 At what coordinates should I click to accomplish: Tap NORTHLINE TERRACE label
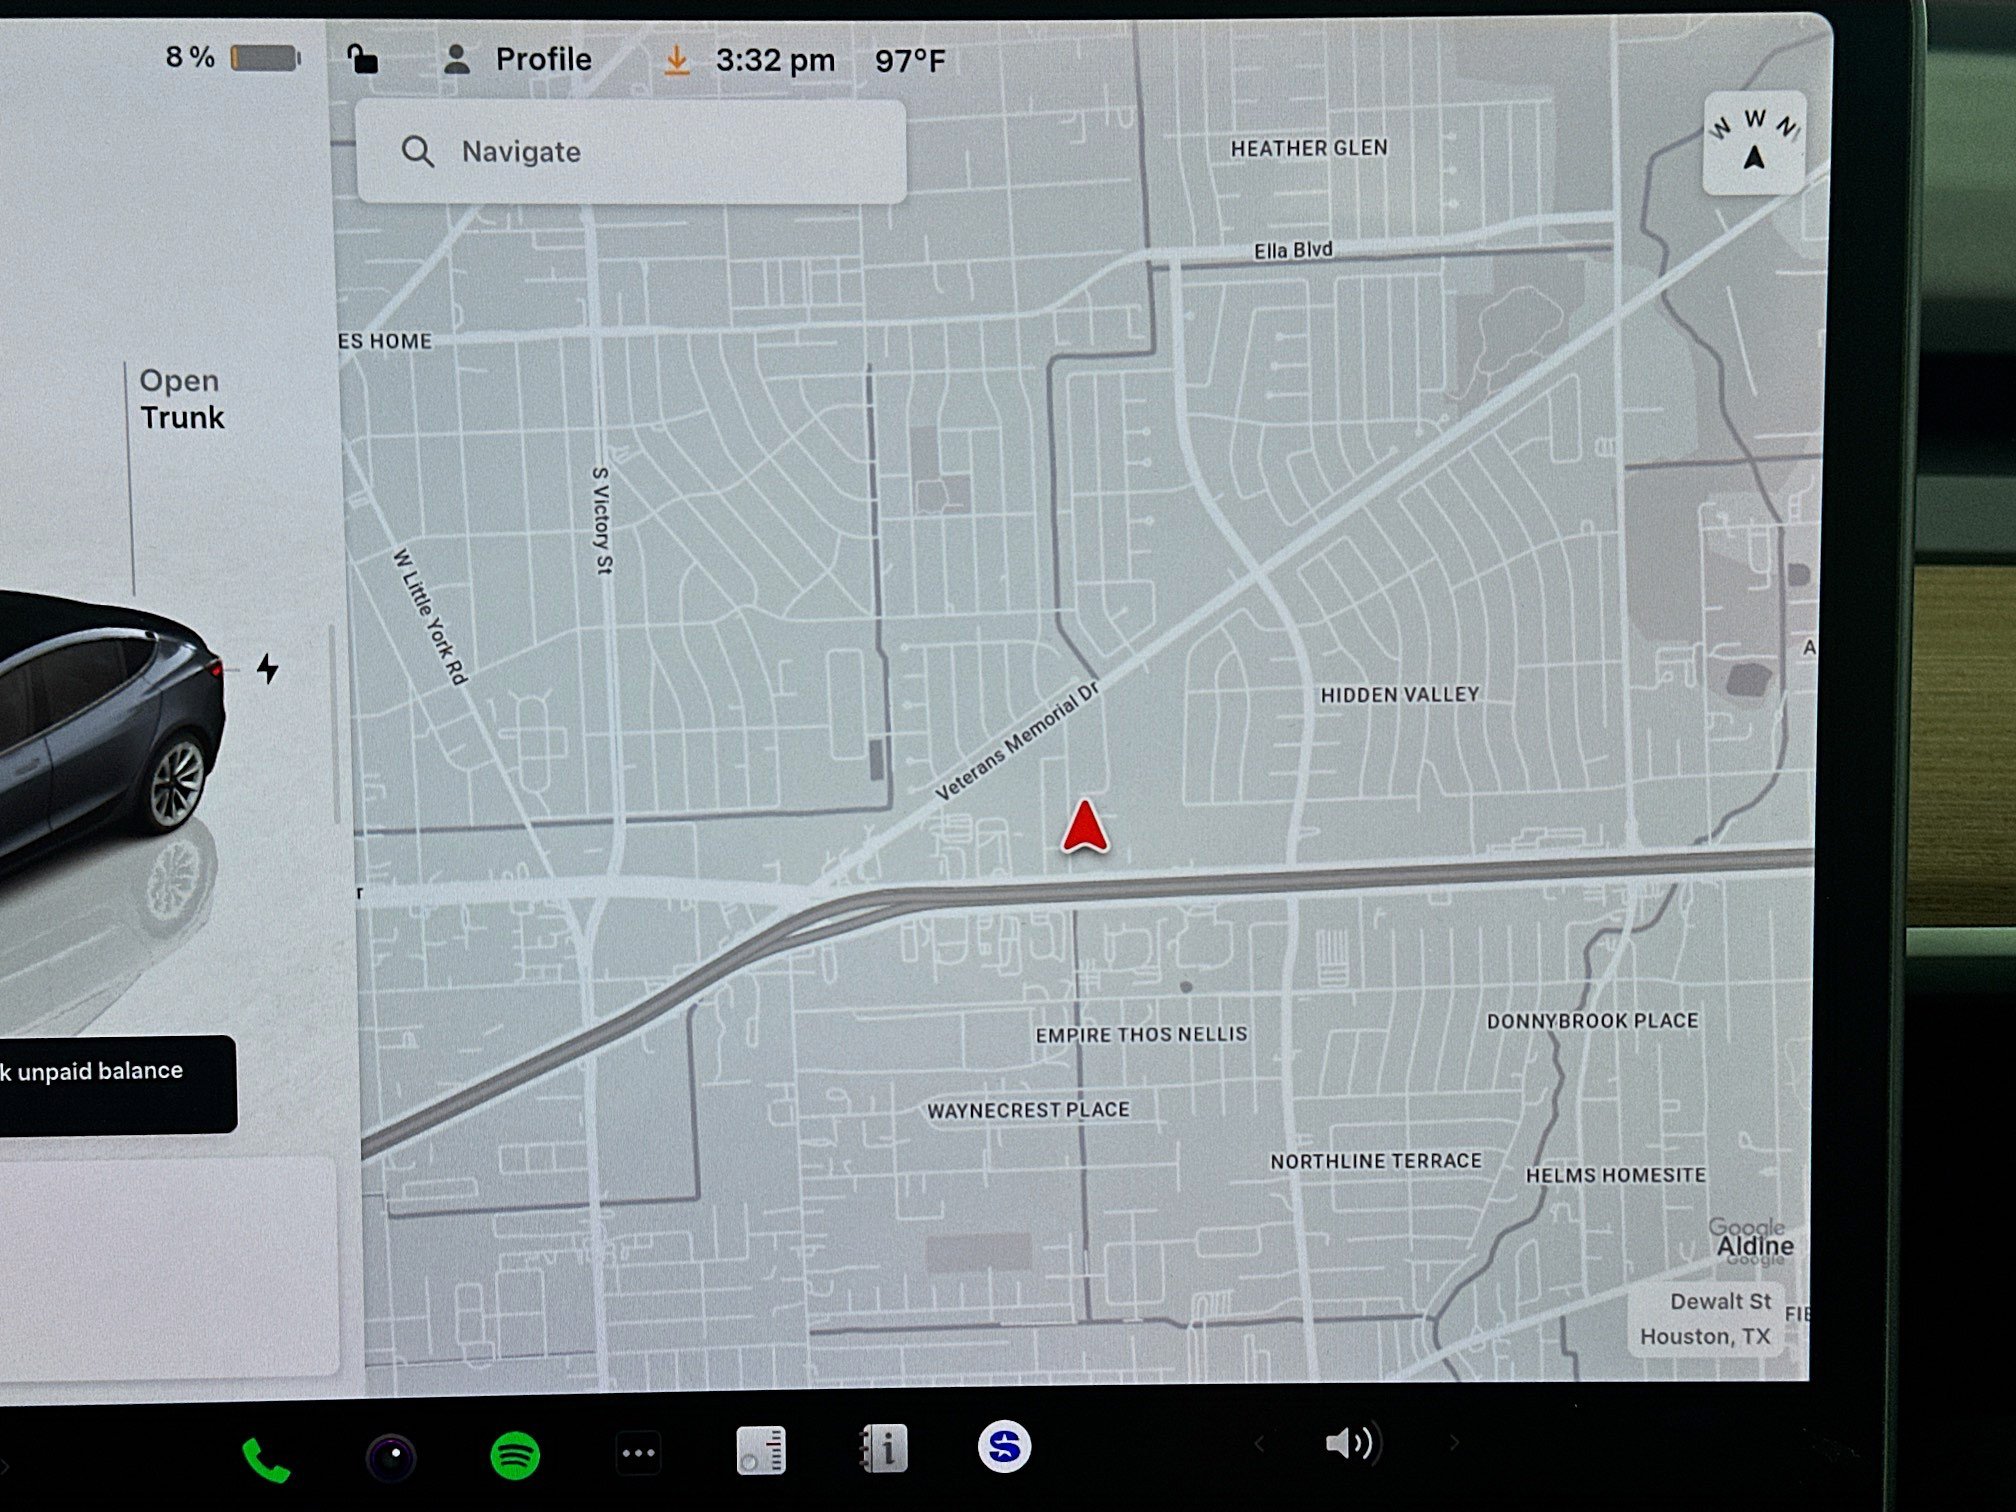(x=1376, y=1161)
